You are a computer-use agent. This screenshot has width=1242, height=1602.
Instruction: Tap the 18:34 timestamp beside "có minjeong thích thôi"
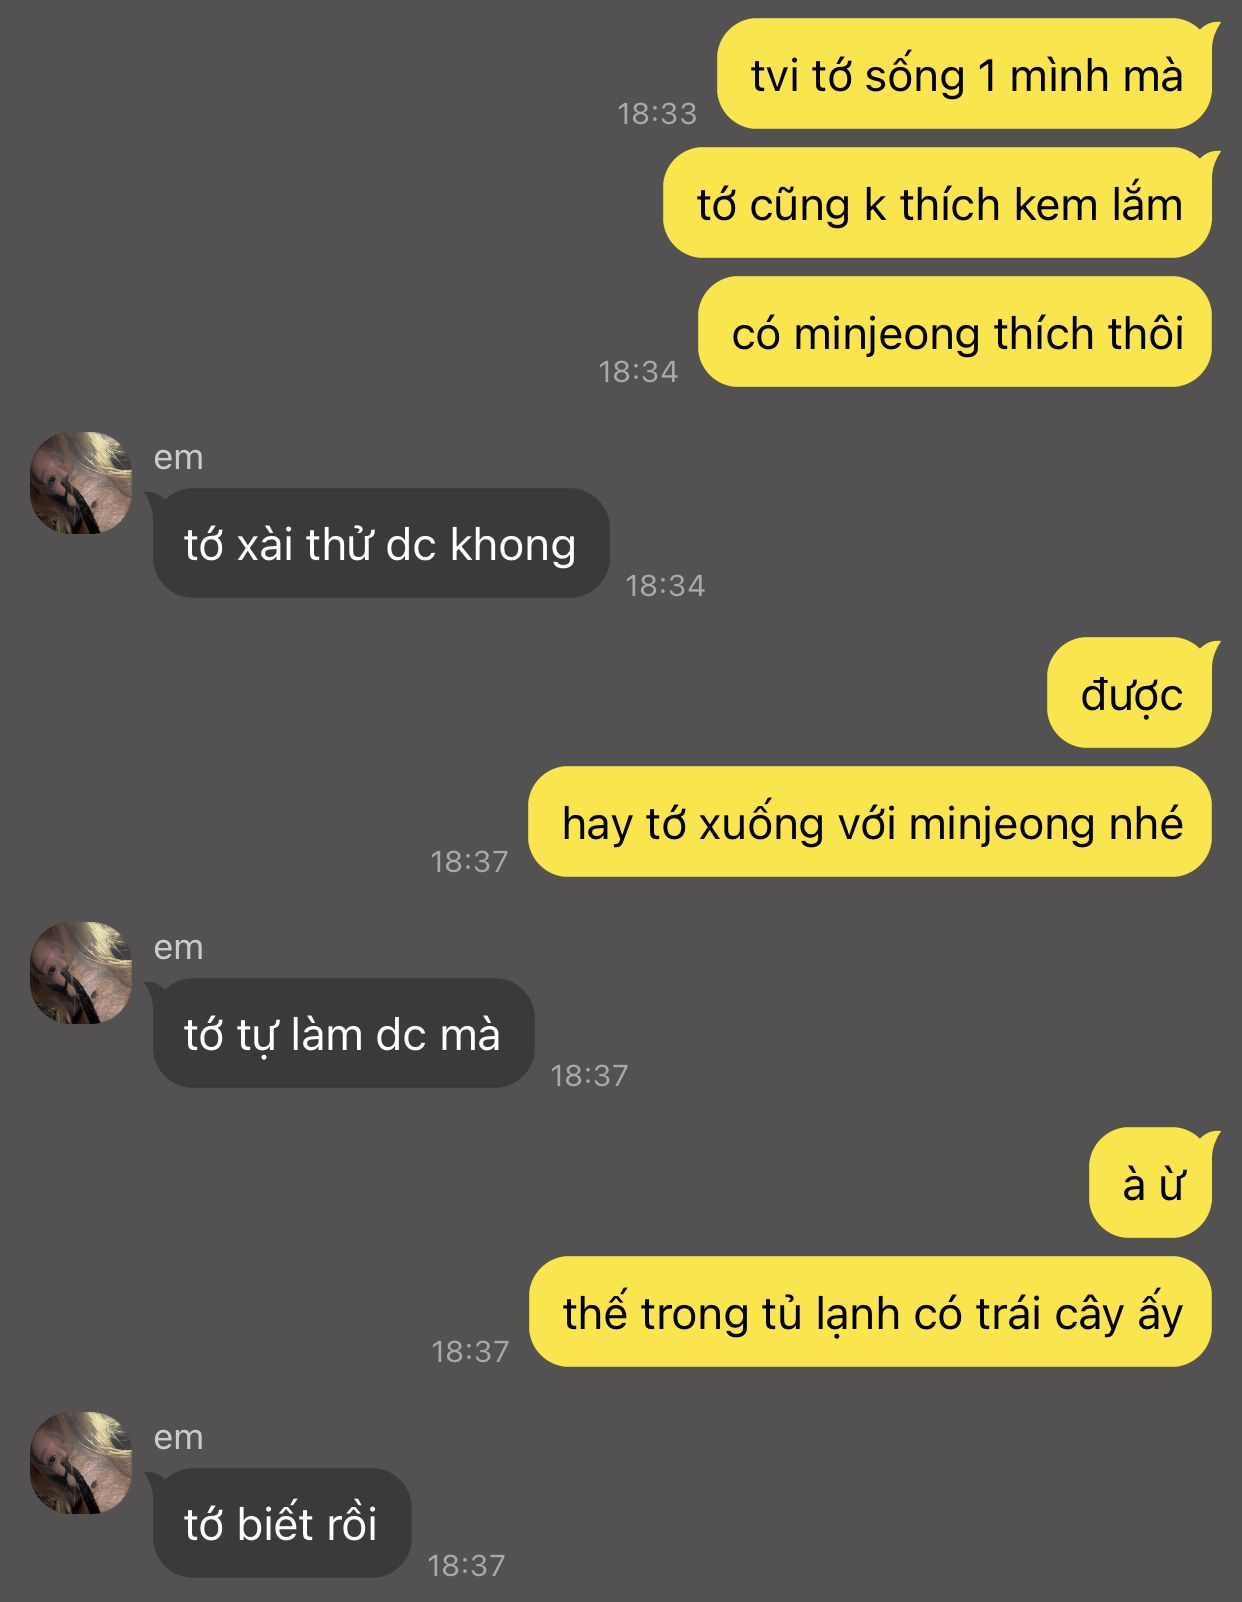click(638, 371)
